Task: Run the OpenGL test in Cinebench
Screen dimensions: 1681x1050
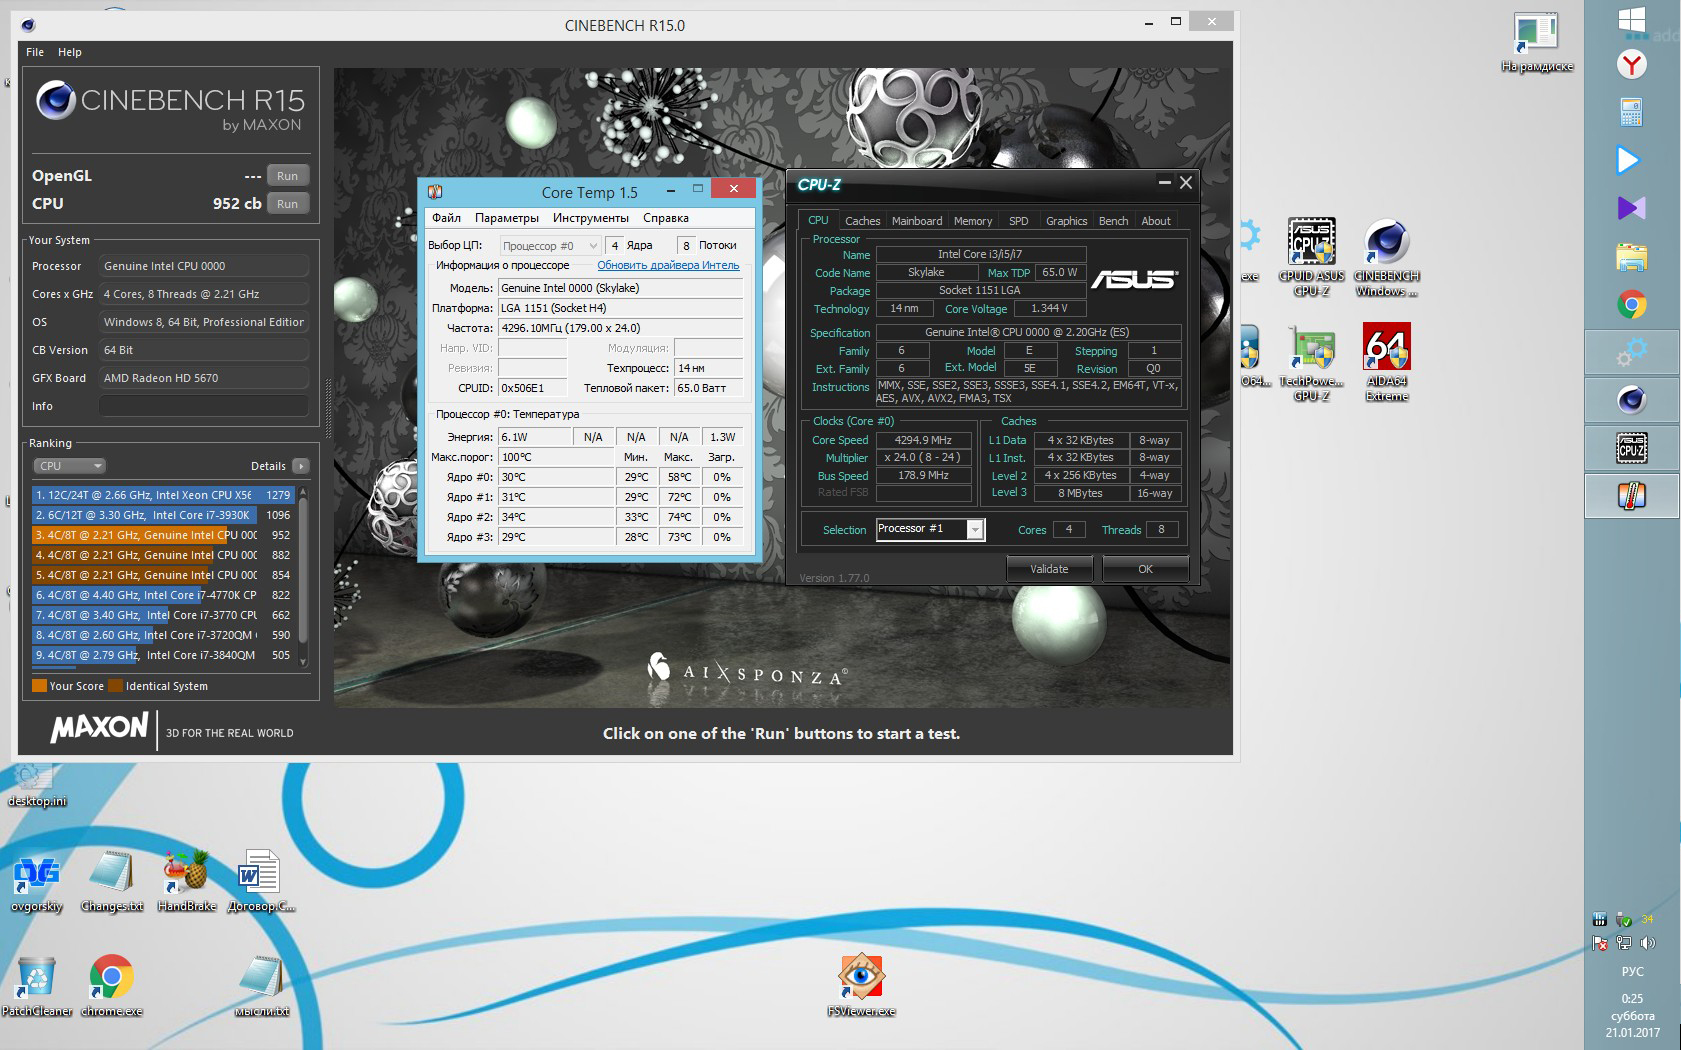Action: (288, 176)
